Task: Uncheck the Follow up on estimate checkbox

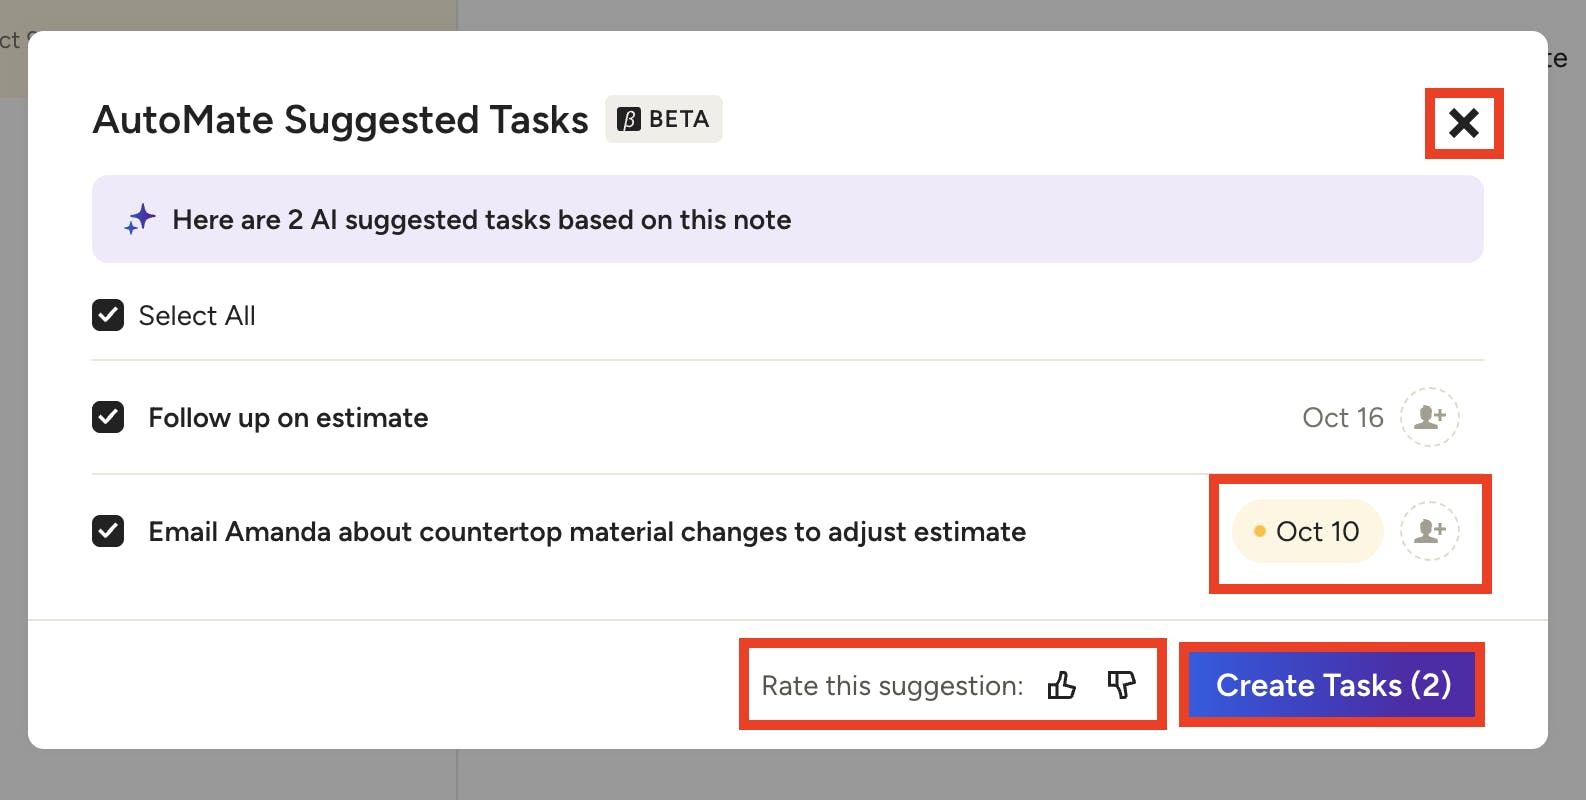Action: coord(108,417)
